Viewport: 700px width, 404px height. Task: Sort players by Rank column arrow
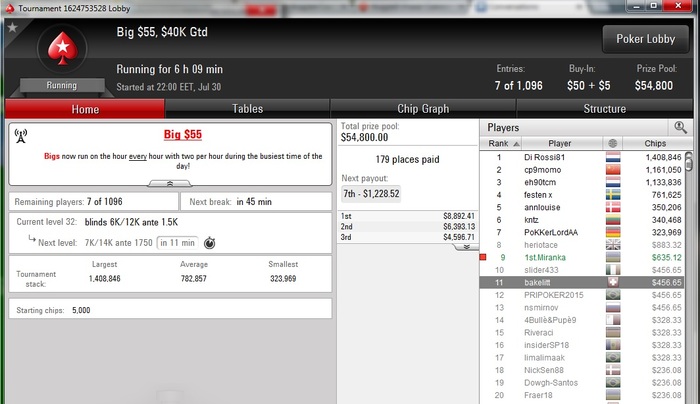(517, 144)
